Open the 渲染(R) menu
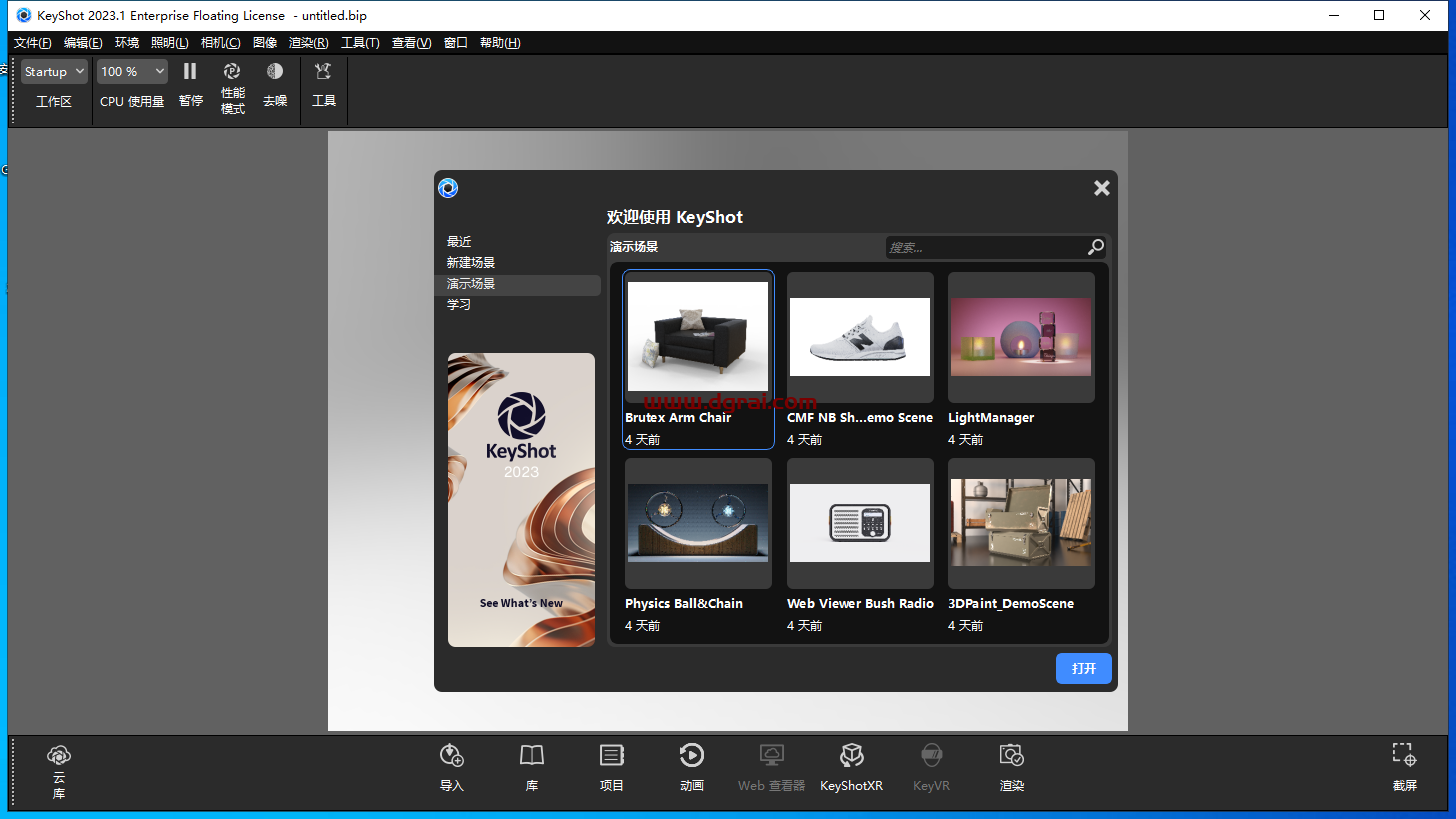The height and width of the screenshot is (819, 1456). (x=308, y=42)
